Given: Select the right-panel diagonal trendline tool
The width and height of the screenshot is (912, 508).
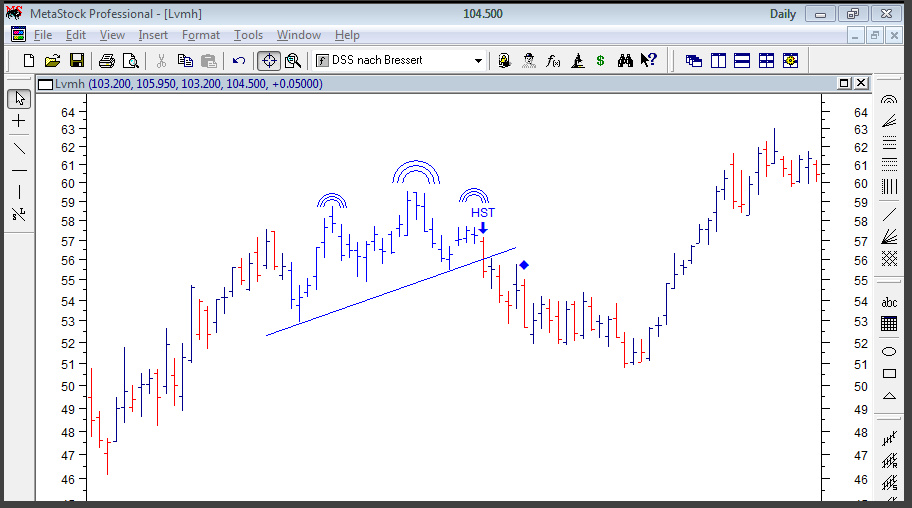Looking at the screenshot, I should click(x=889, y=215).
